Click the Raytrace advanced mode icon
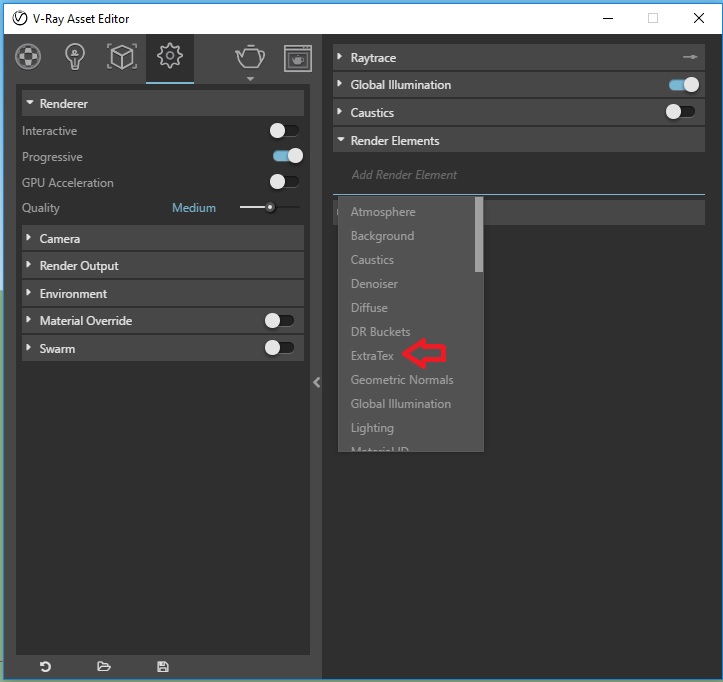Screen dimensions: 723x682 (690, 57)
